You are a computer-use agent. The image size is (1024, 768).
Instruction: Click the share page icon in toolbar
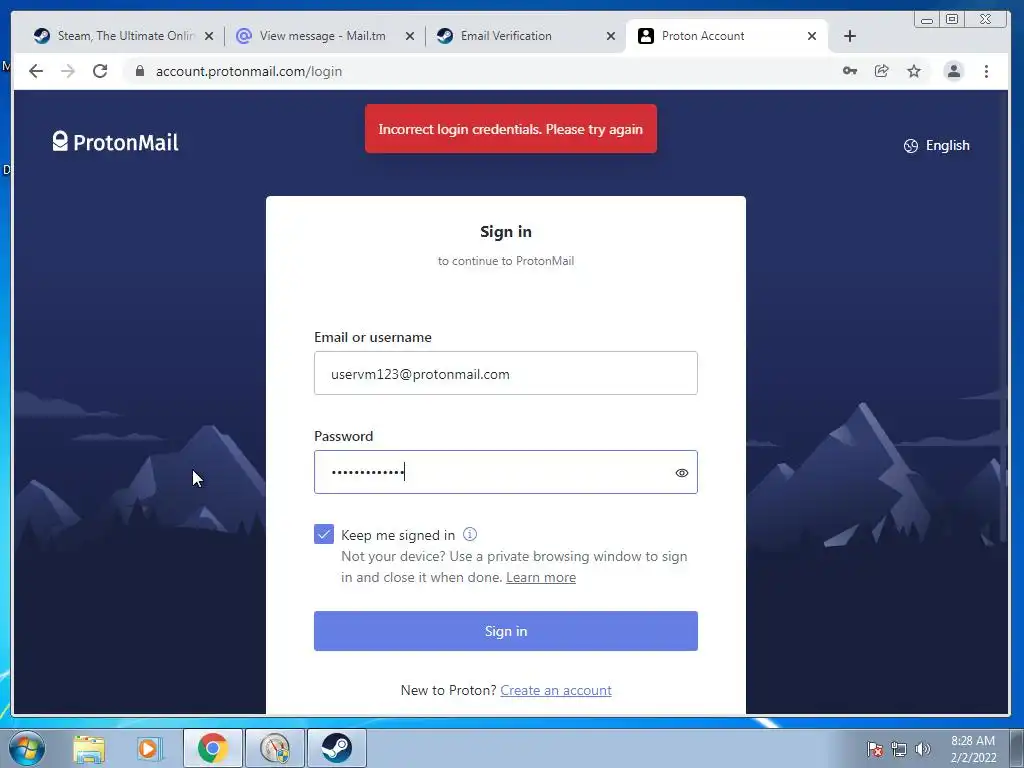click(x=882, y=71)
